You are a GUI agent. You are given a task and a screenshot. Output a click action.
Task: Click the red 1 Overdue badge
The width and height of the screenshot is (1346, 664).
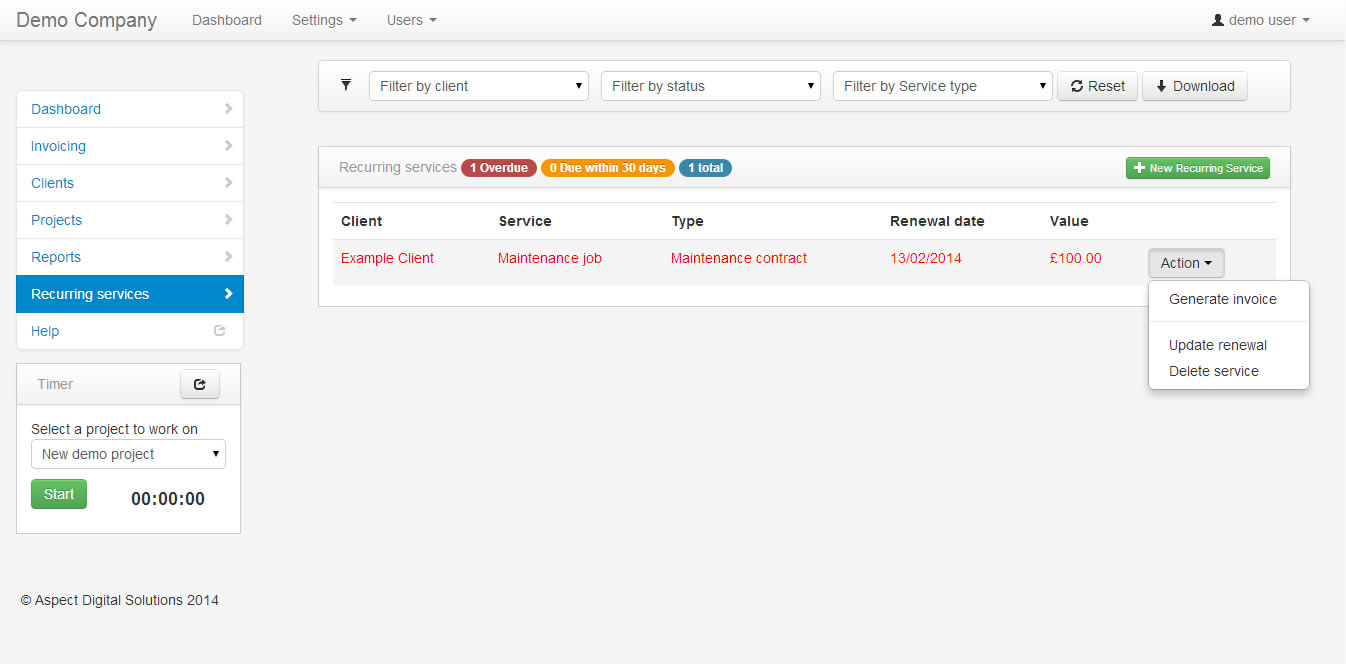pos(498,168)
